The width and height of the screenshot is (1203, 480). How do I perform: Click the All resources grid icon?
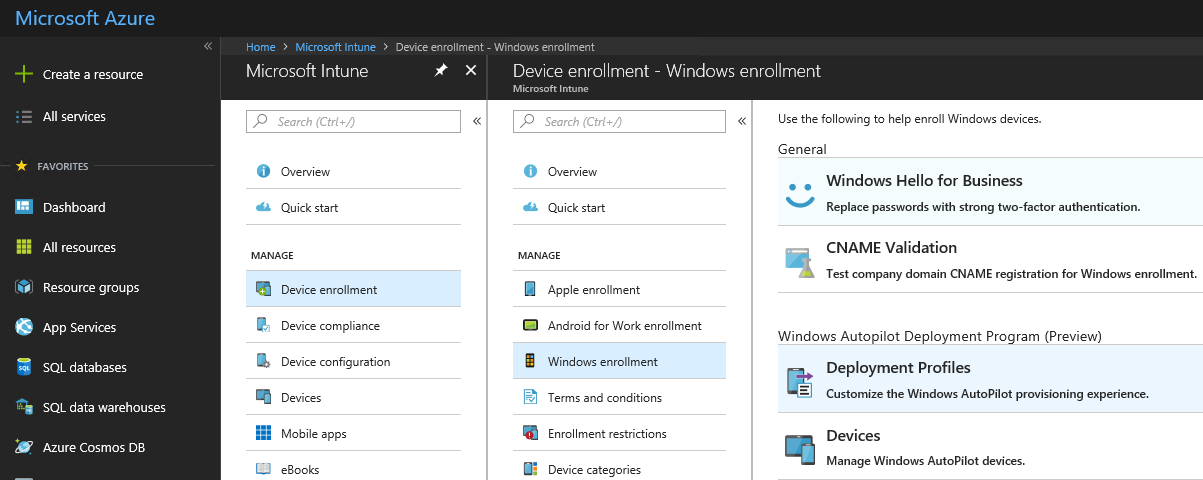pyautogui.click(x=24, y=247)
